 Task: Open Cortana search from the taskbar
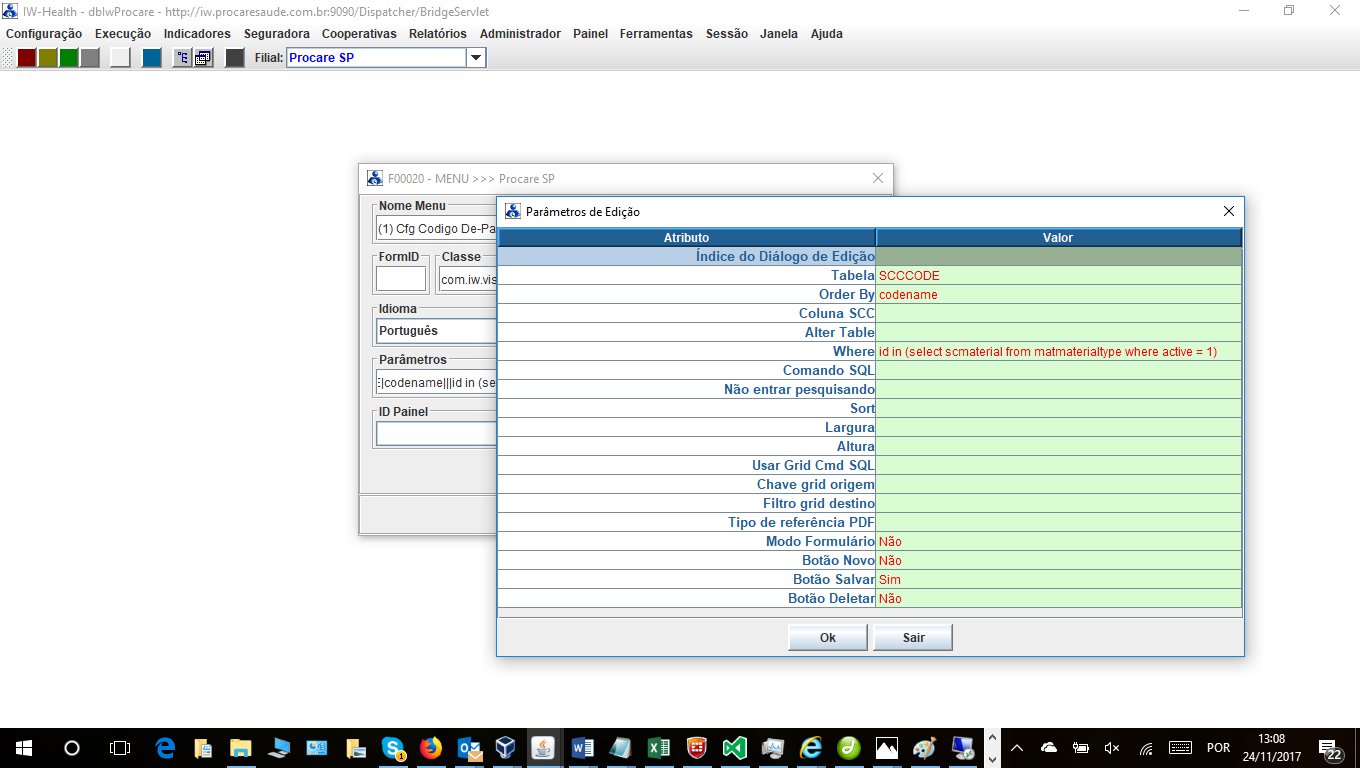71,747
